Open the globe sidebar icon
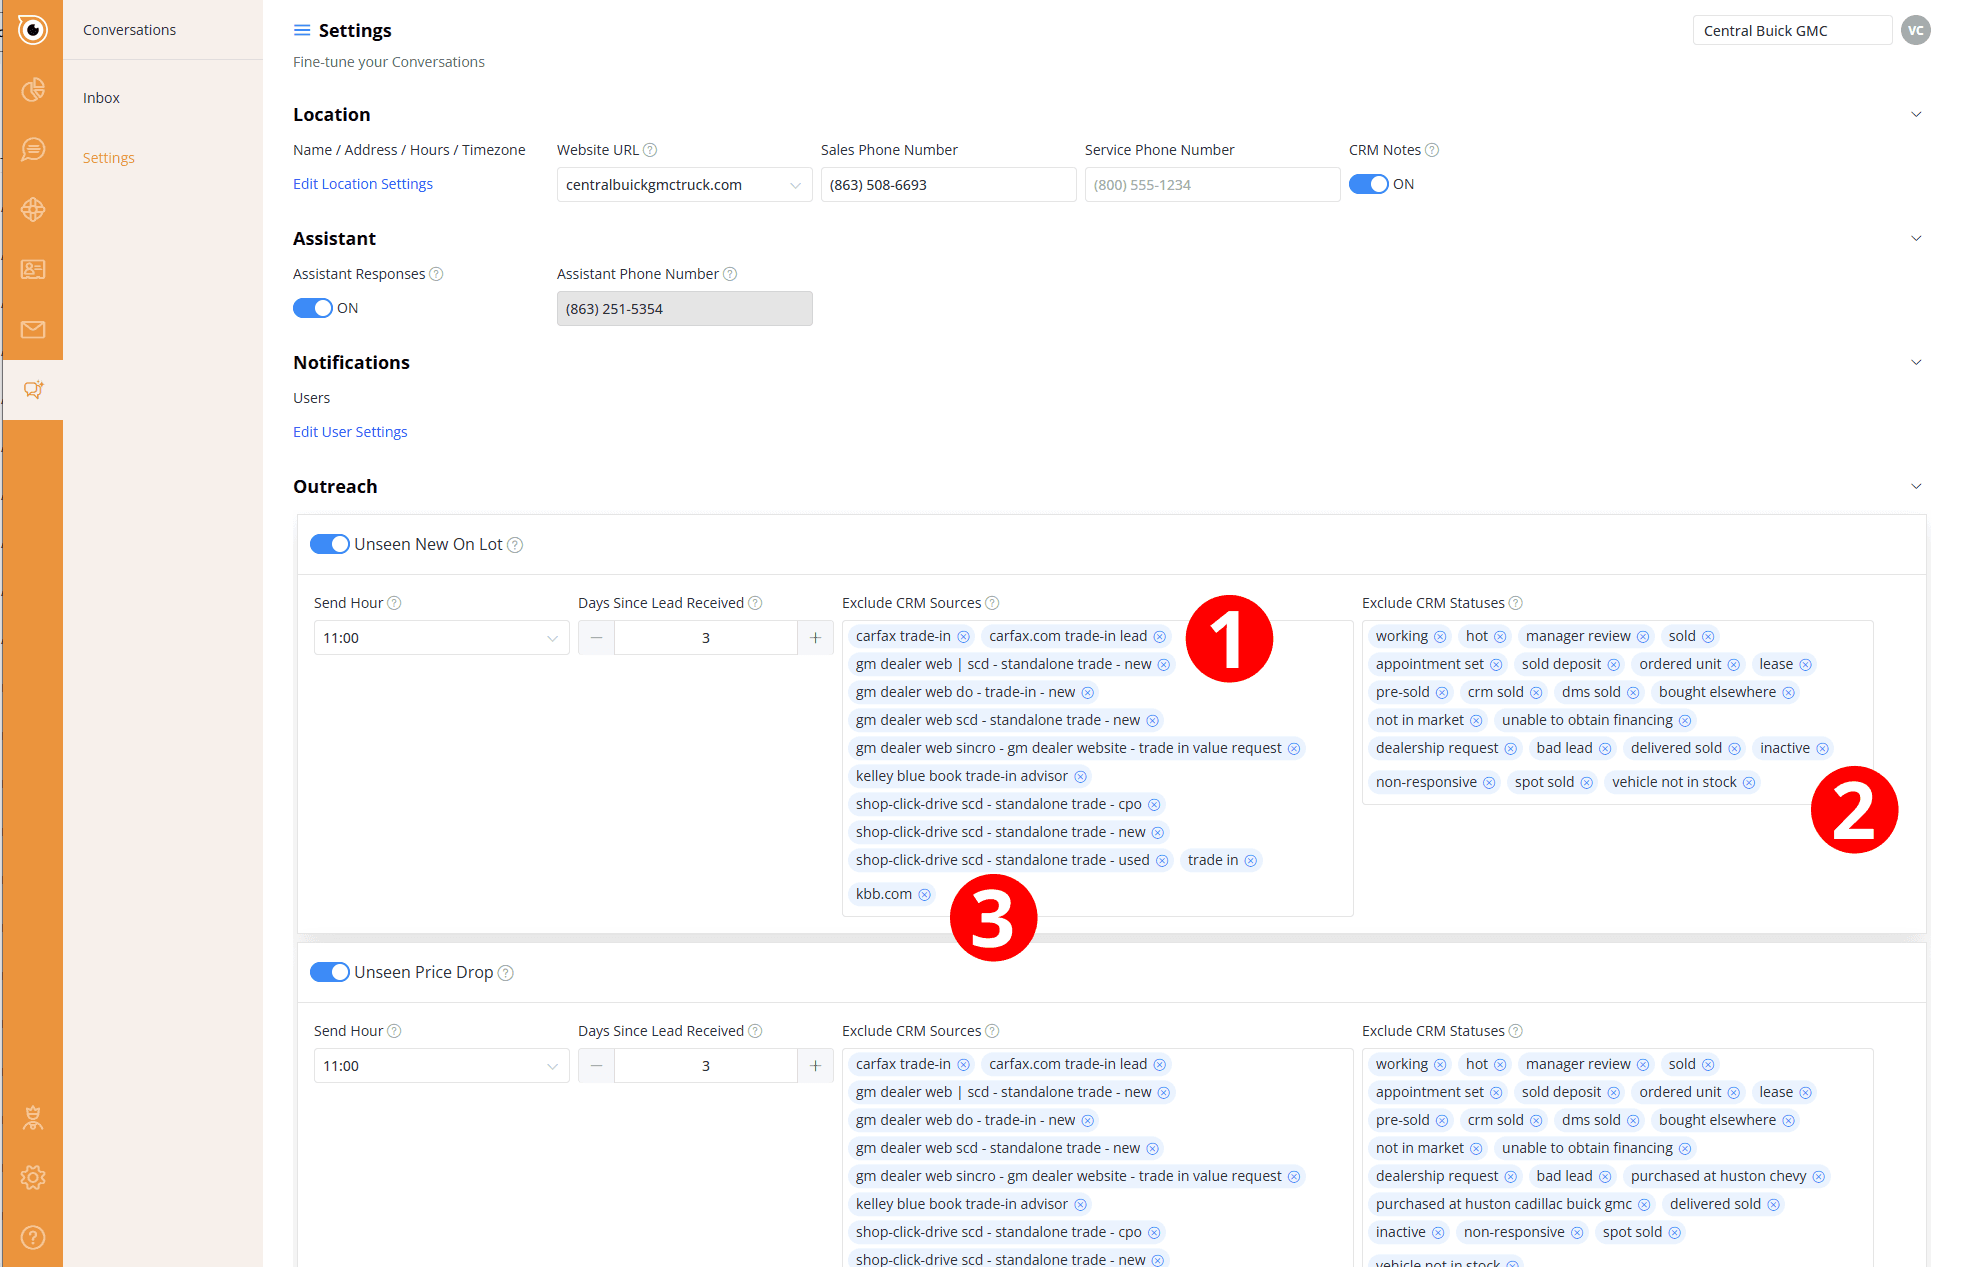 click(33, 210)
